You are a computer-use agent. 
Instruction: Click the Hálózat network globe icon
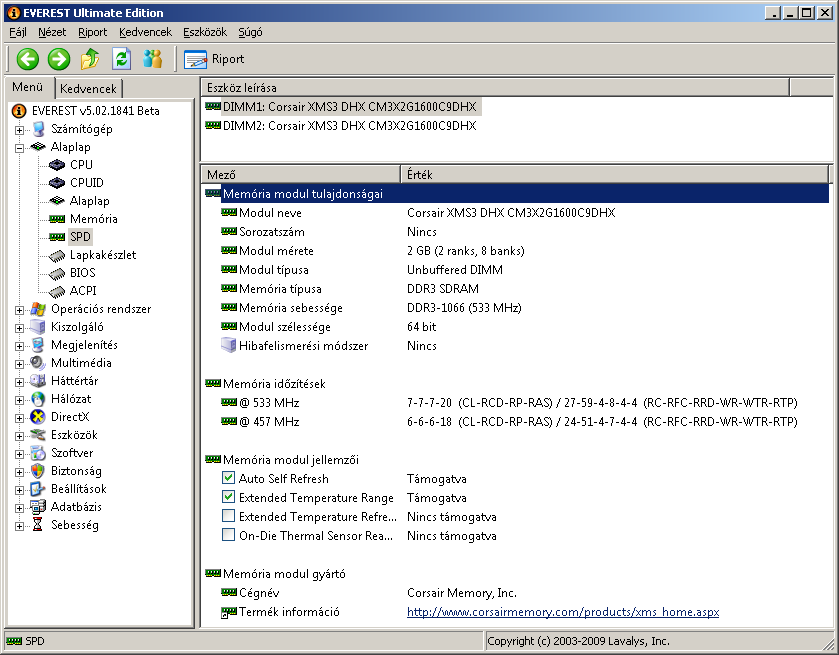(x=38, y=399)
